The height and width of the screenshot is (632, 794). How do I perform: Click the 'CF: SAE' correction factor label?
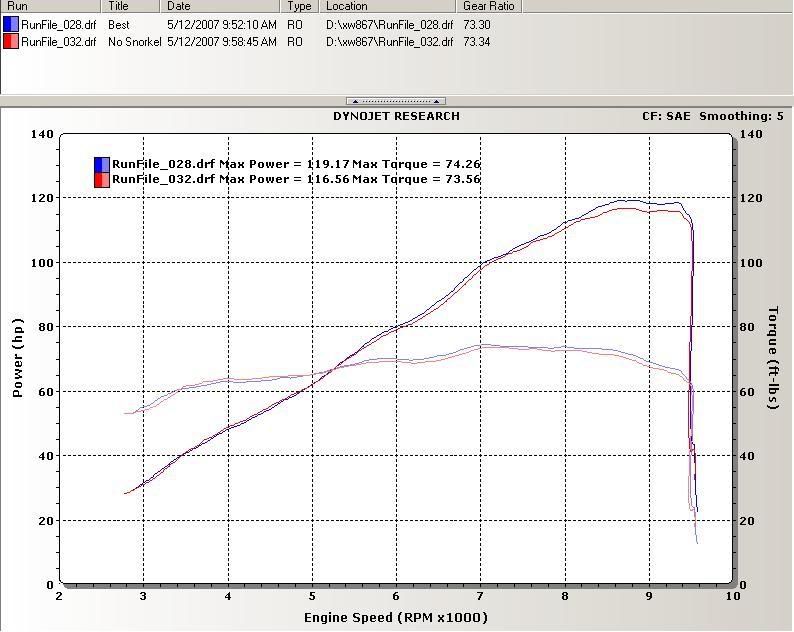(666, 116)
